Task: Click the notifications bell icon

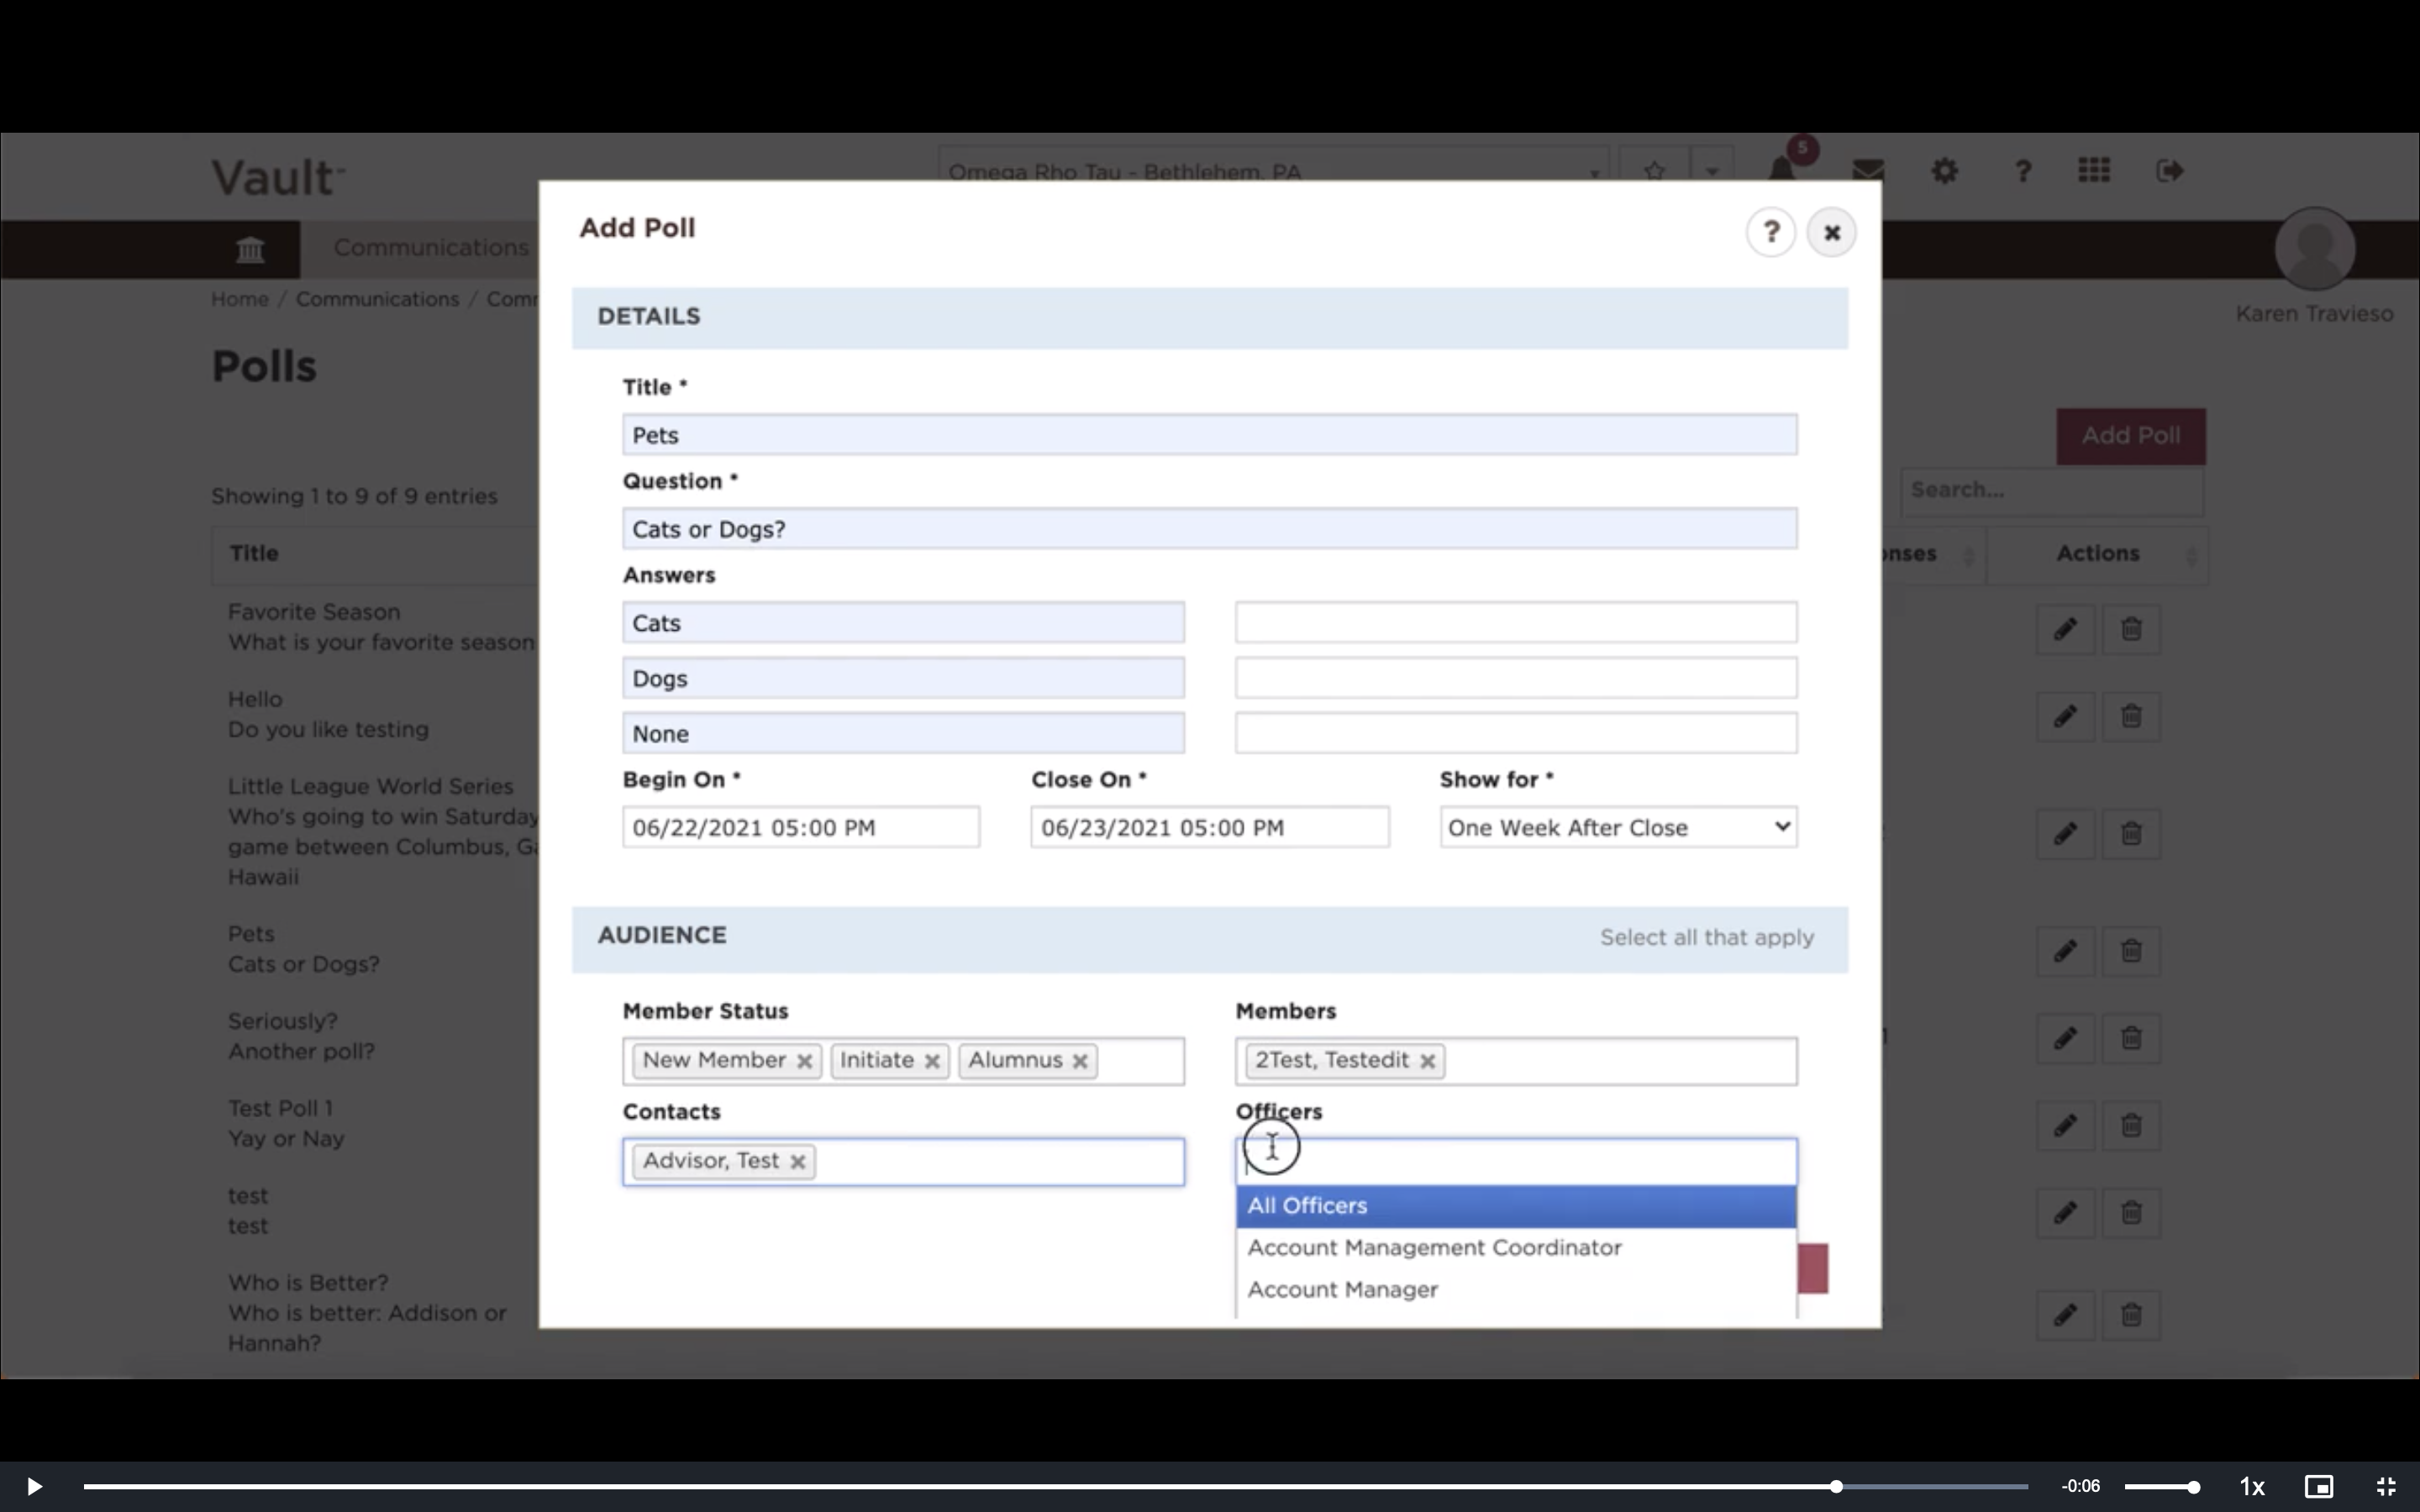Action: (x=1781, y=170)
